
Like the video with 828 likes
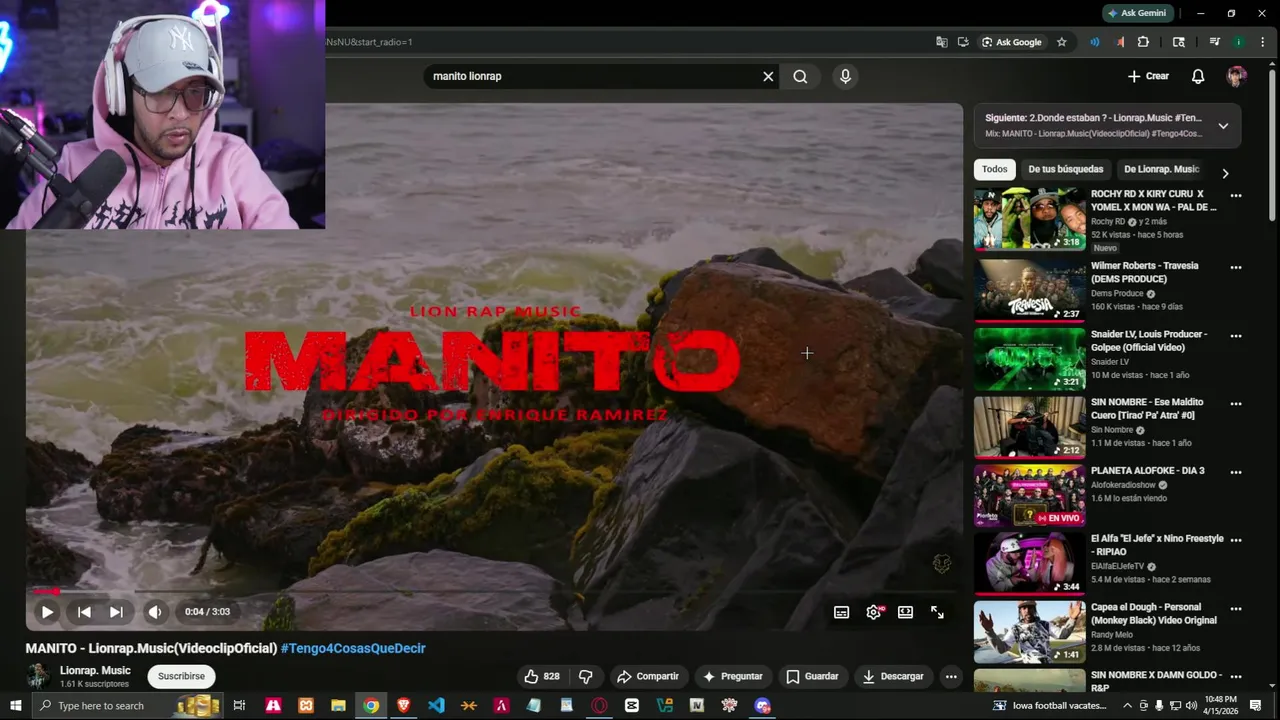pos(542,677)
